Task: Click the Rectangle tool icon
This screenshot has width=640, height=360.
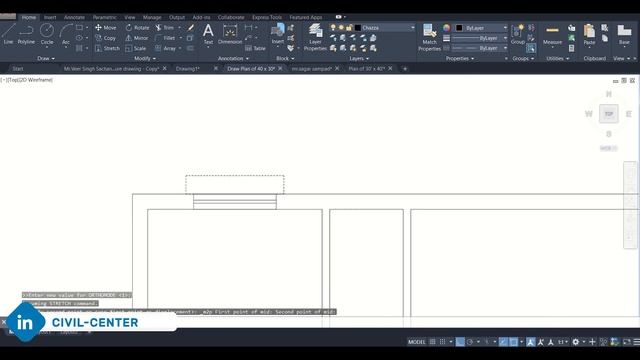Action: click(79, 28)
